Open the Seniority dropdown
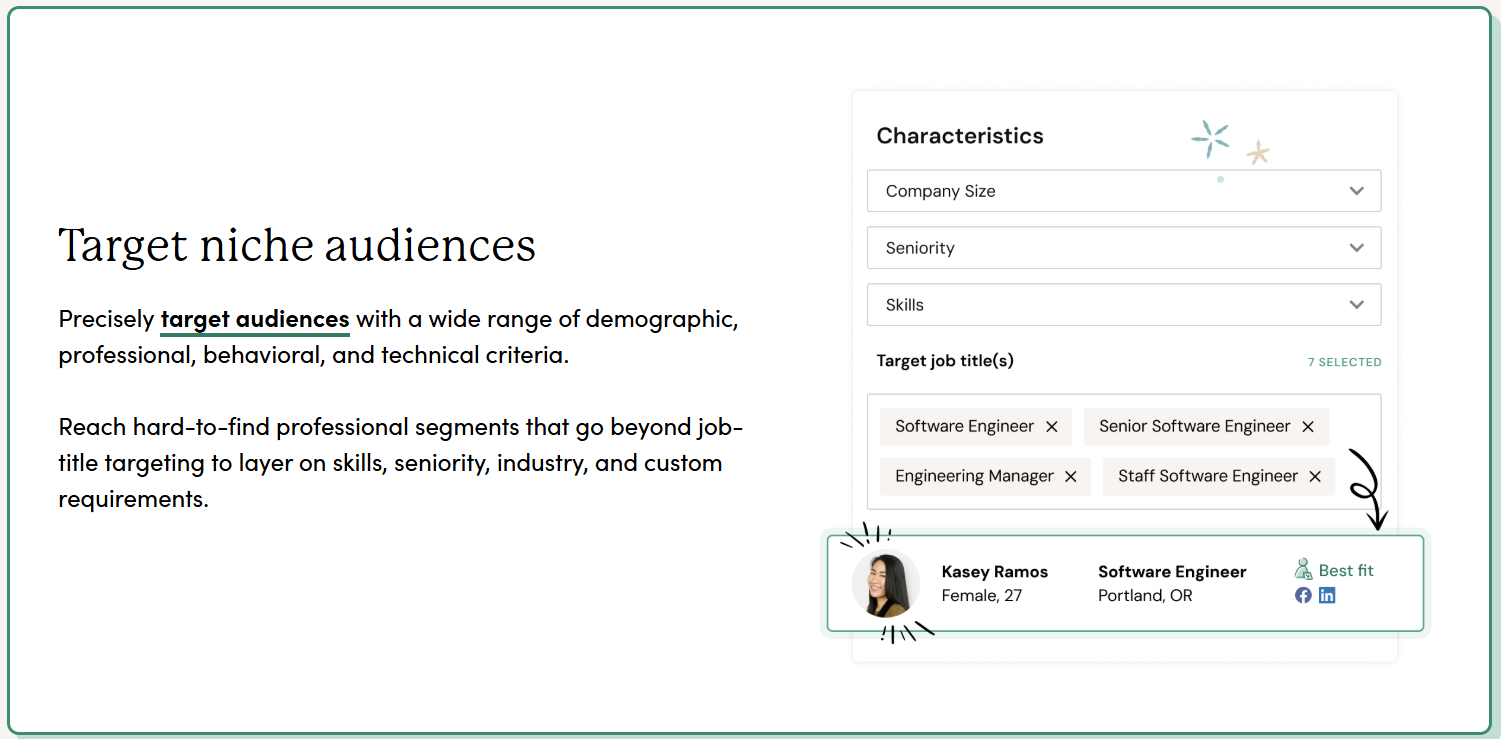The image size is (1501, 739). click(x=1123, y=248)
